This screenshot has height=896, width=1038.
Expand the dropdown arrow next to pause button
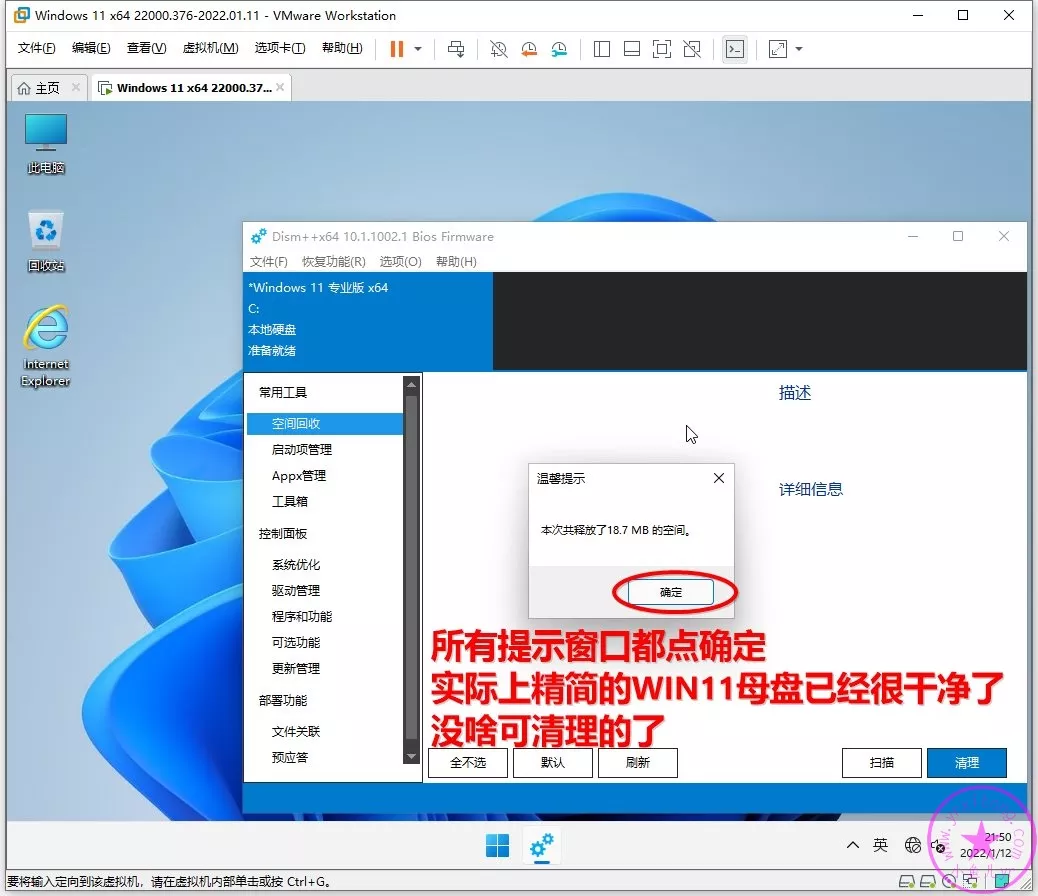coord(418,49)
